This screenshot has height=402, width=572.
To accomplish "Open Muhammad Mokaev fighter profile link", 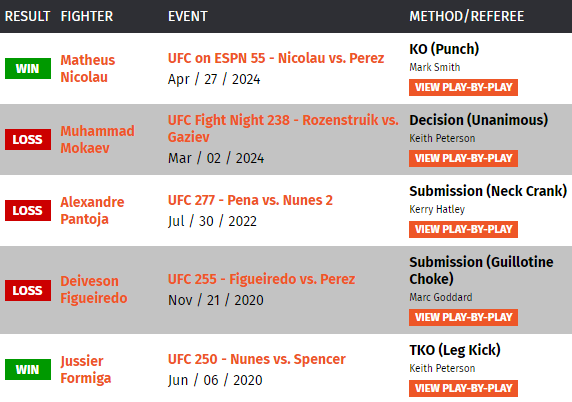I will (x=97, y=139).
